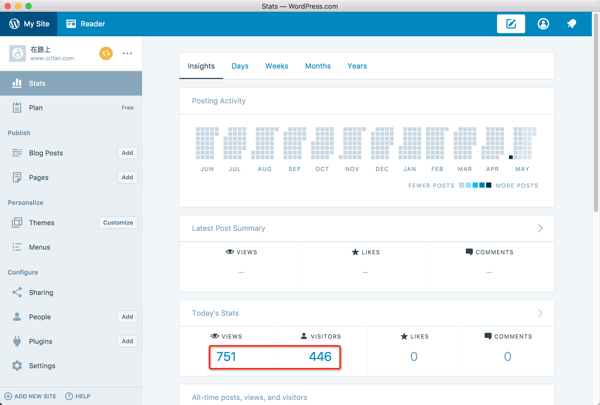The image size is (600, 405).
Task: Click the orange sync status icon
Action: coord(106,53)
